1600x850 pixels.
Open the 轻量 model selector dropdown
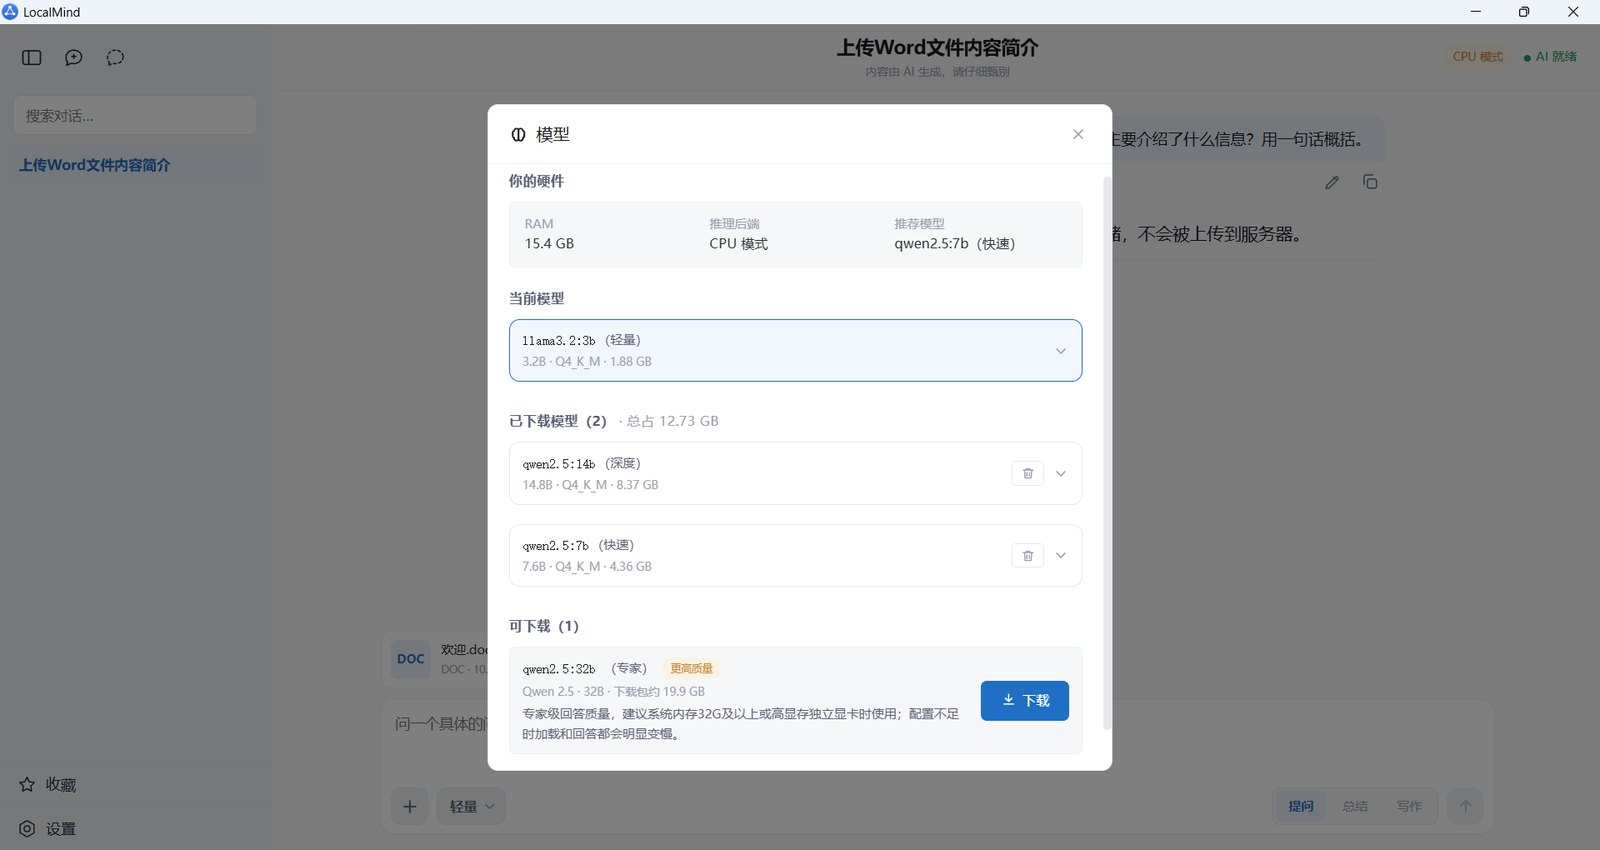click(471, 806)
